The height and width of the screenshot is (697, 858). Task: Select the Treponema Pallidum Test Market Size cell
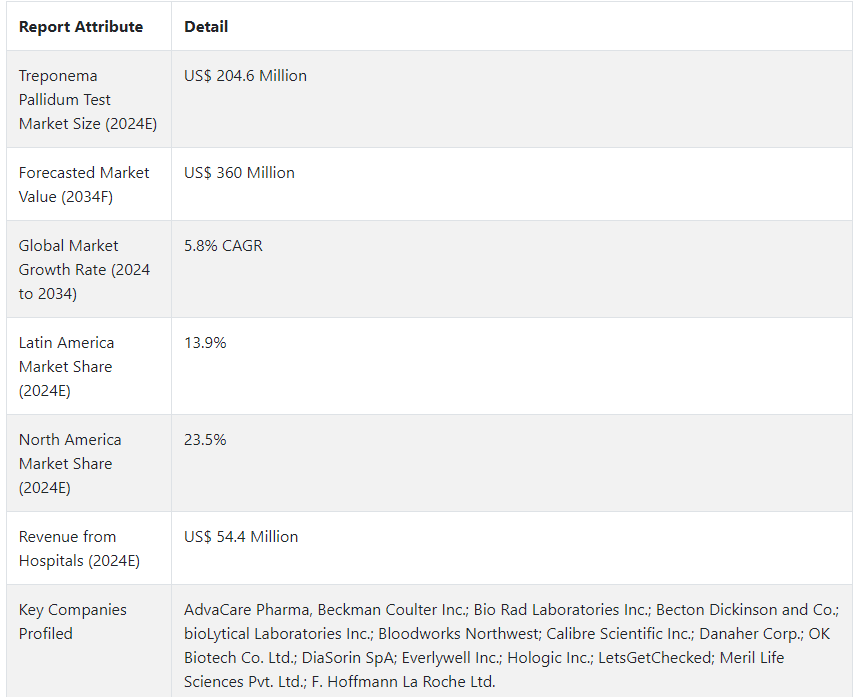coord(88,100)
